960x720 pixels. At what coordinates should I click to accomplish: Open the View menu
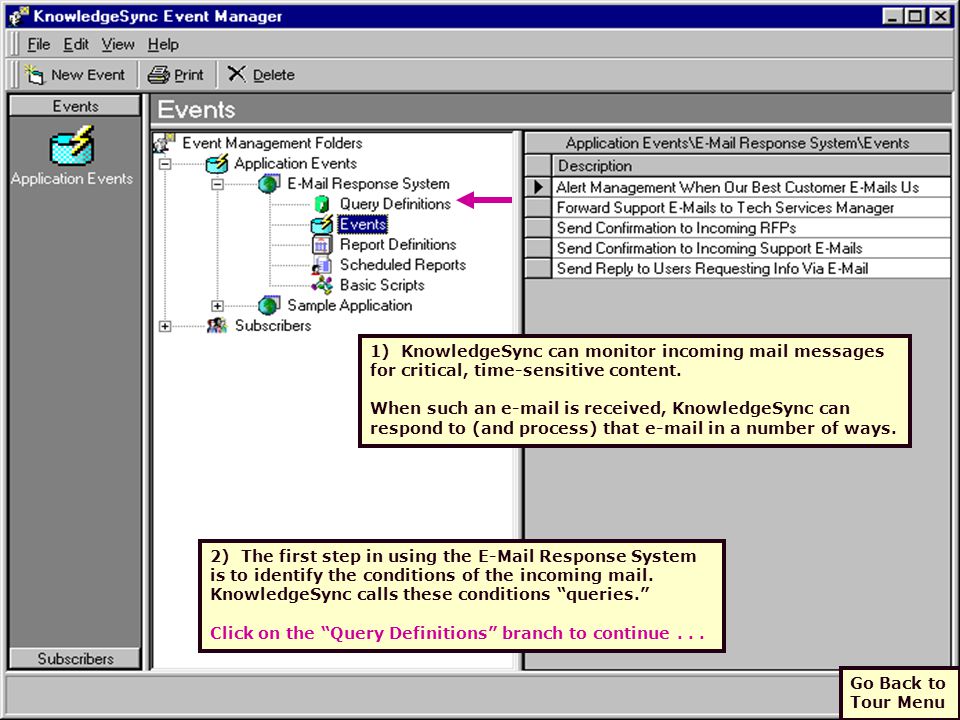pyautogui.click(x=118, y=45)
